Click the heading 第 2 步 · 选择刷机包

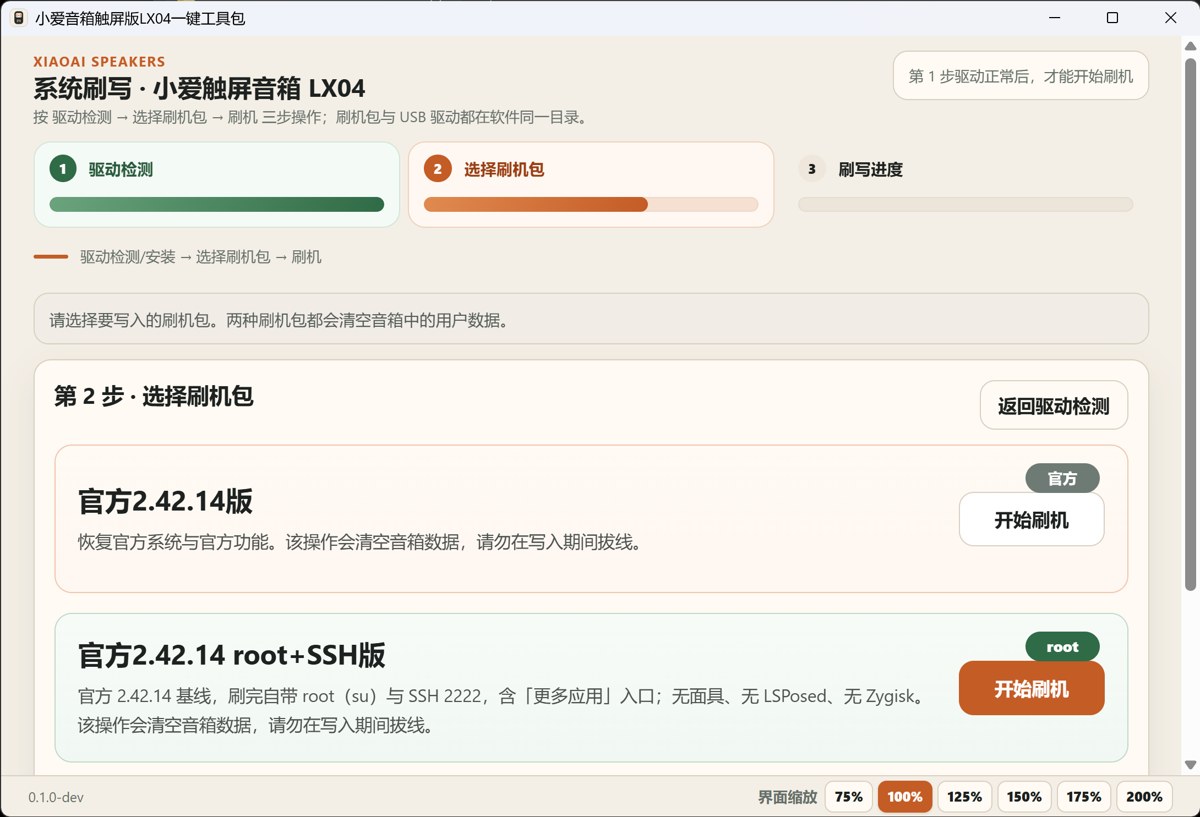point(154,396)
